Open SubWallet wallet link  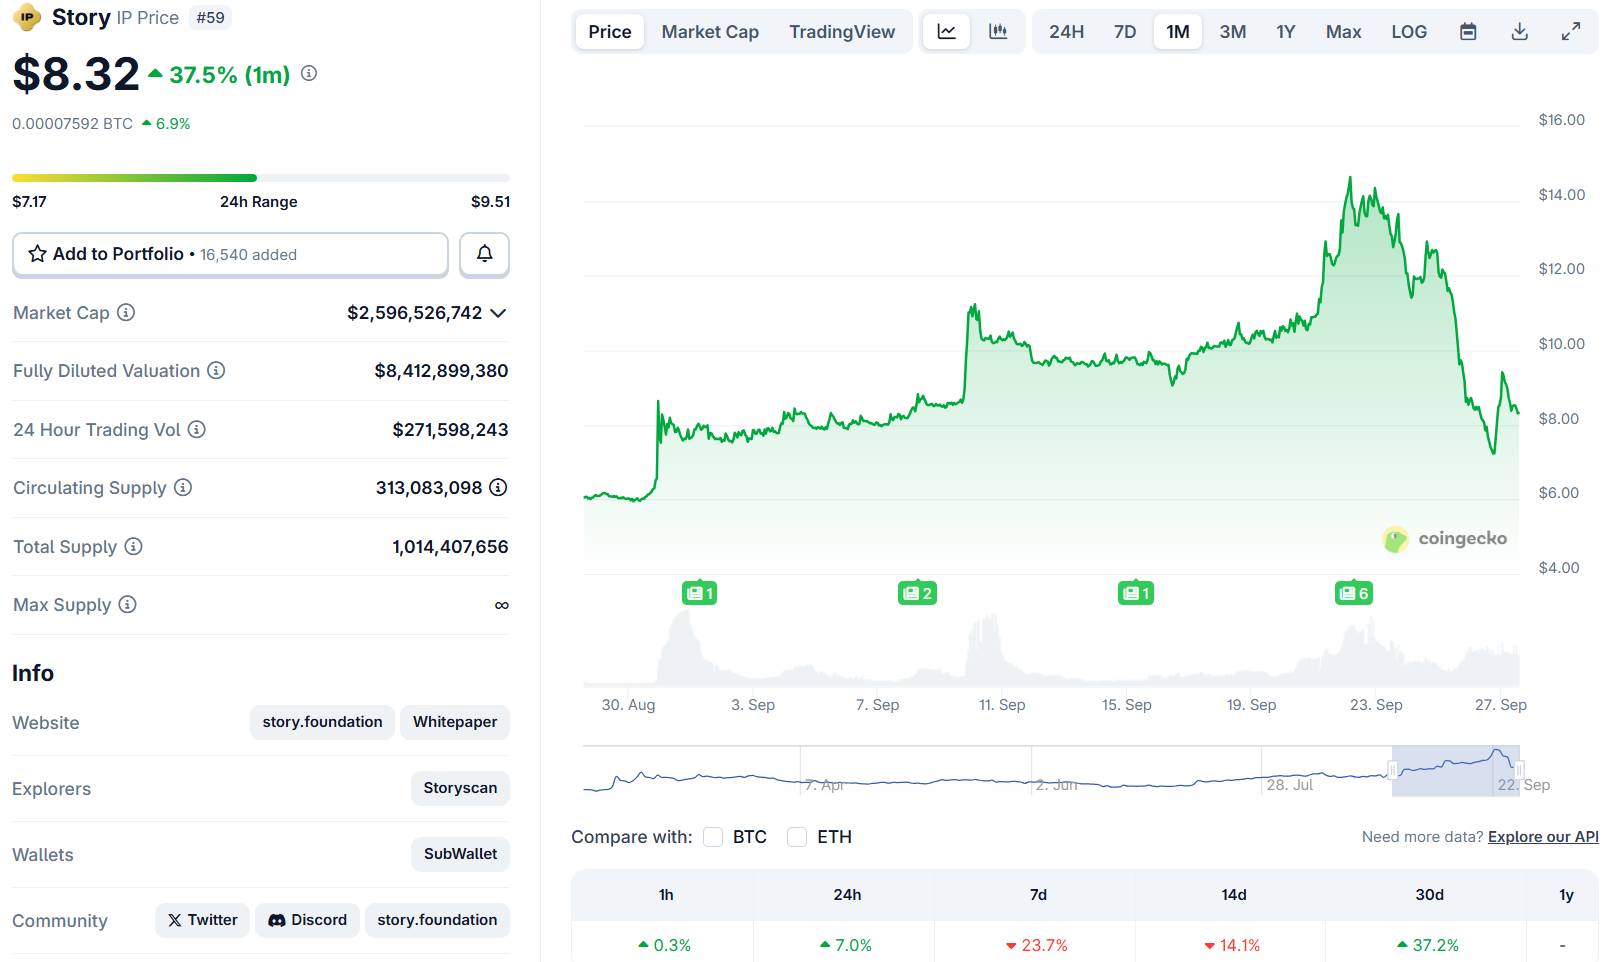460,854
